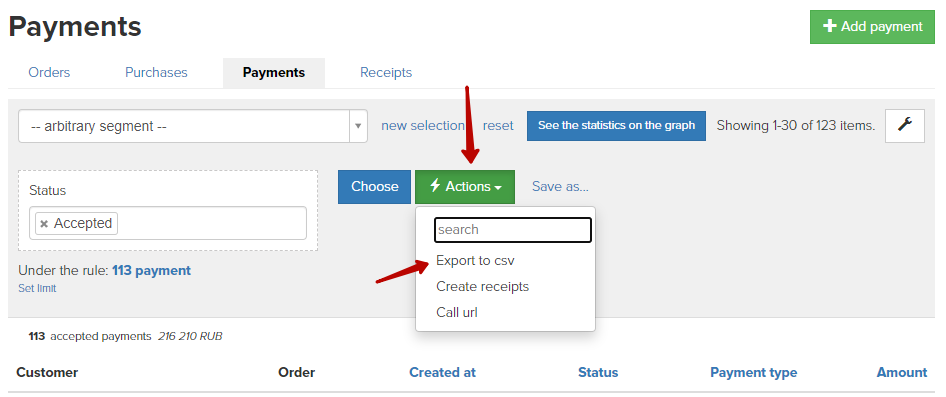Image resolution: width=946 pixels, height=397 pixels.
Task: Sort by Created at column
Action: tap(442, 372)
